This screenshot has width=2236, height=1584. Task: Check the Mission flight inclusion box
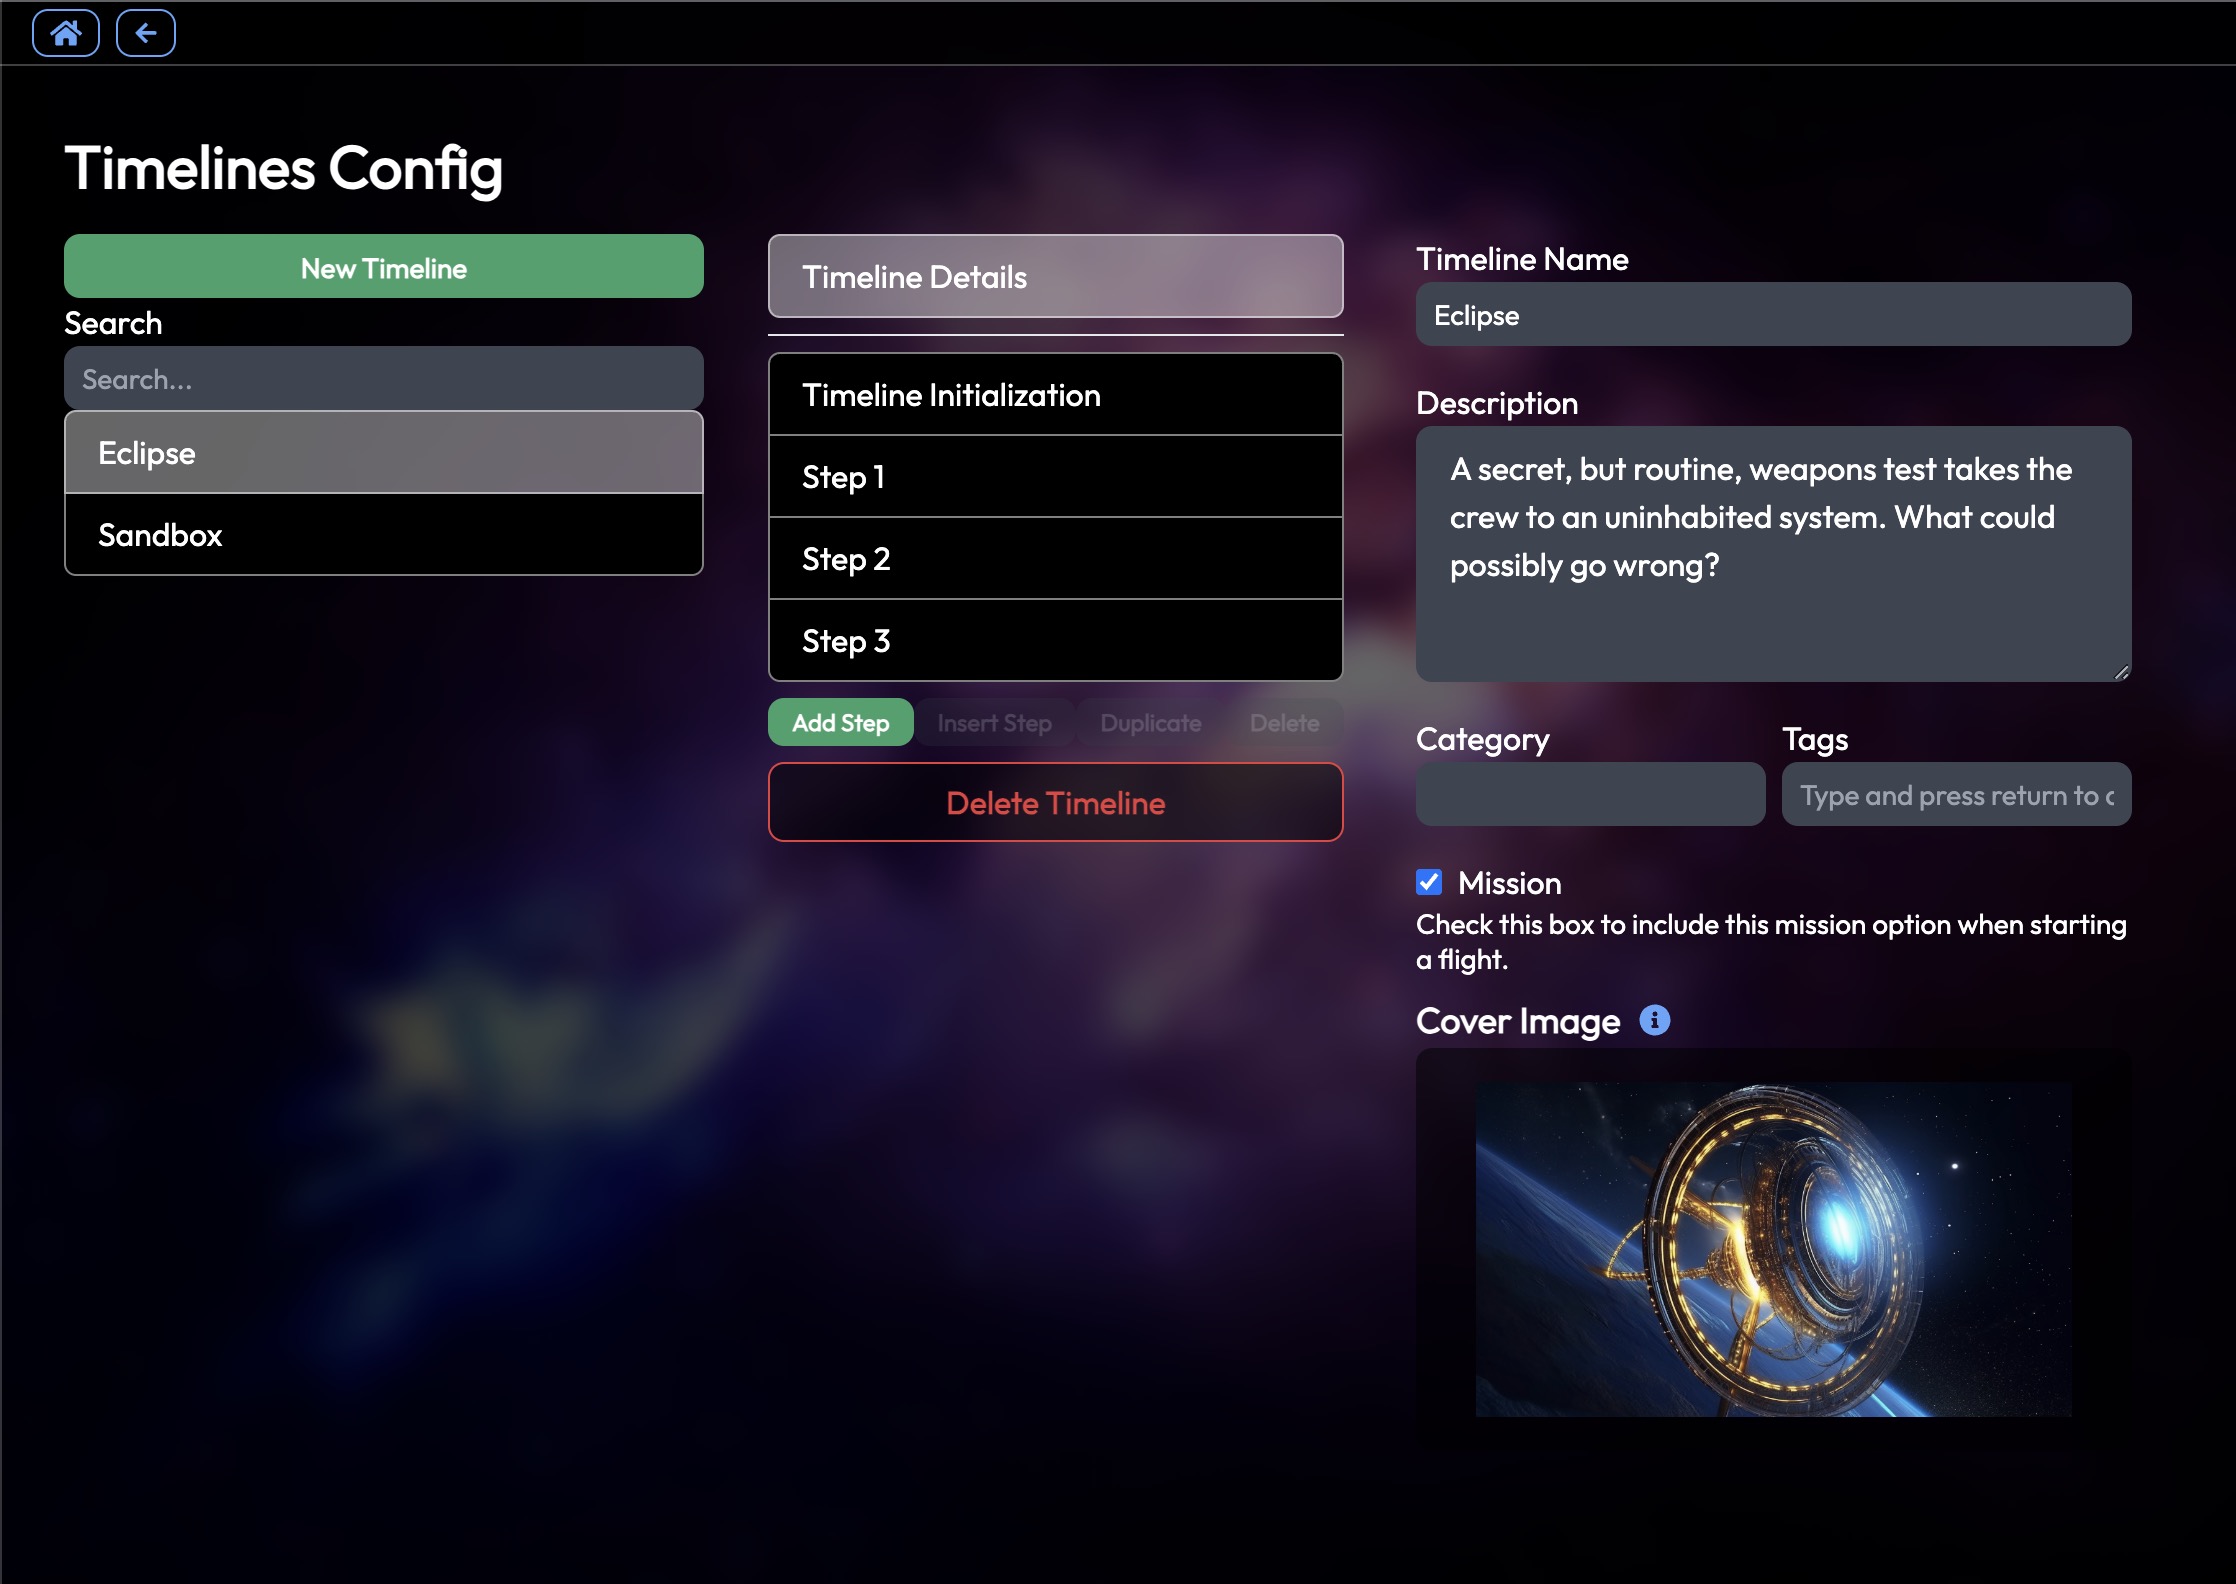pyautogui.click(x=1429, y=881)
